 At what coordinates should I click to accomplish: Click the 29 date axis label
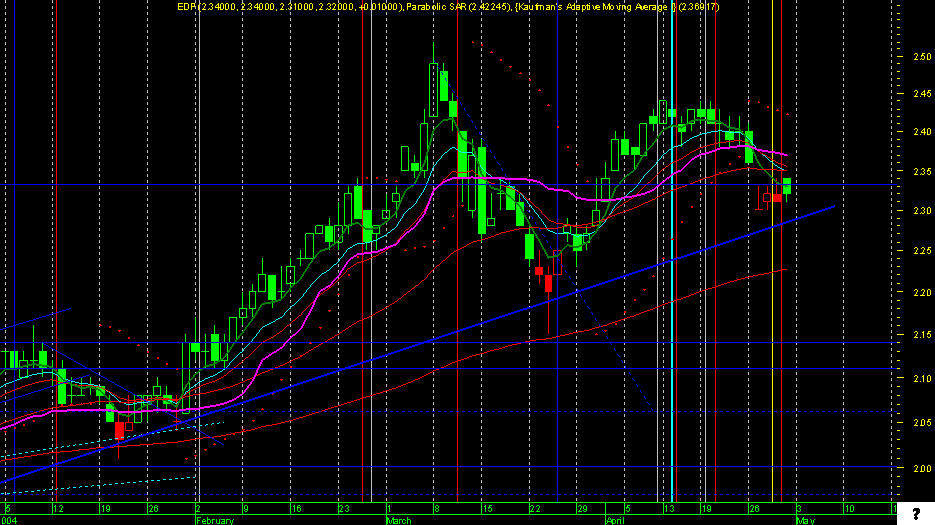pyautogui.click(x=582, y=509)
